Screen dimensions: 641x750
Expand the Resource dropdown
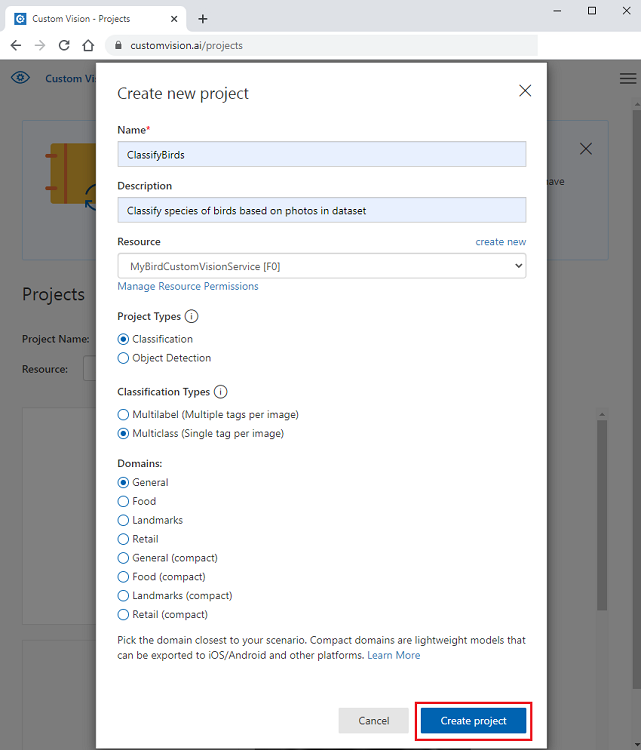click(321, 265)
